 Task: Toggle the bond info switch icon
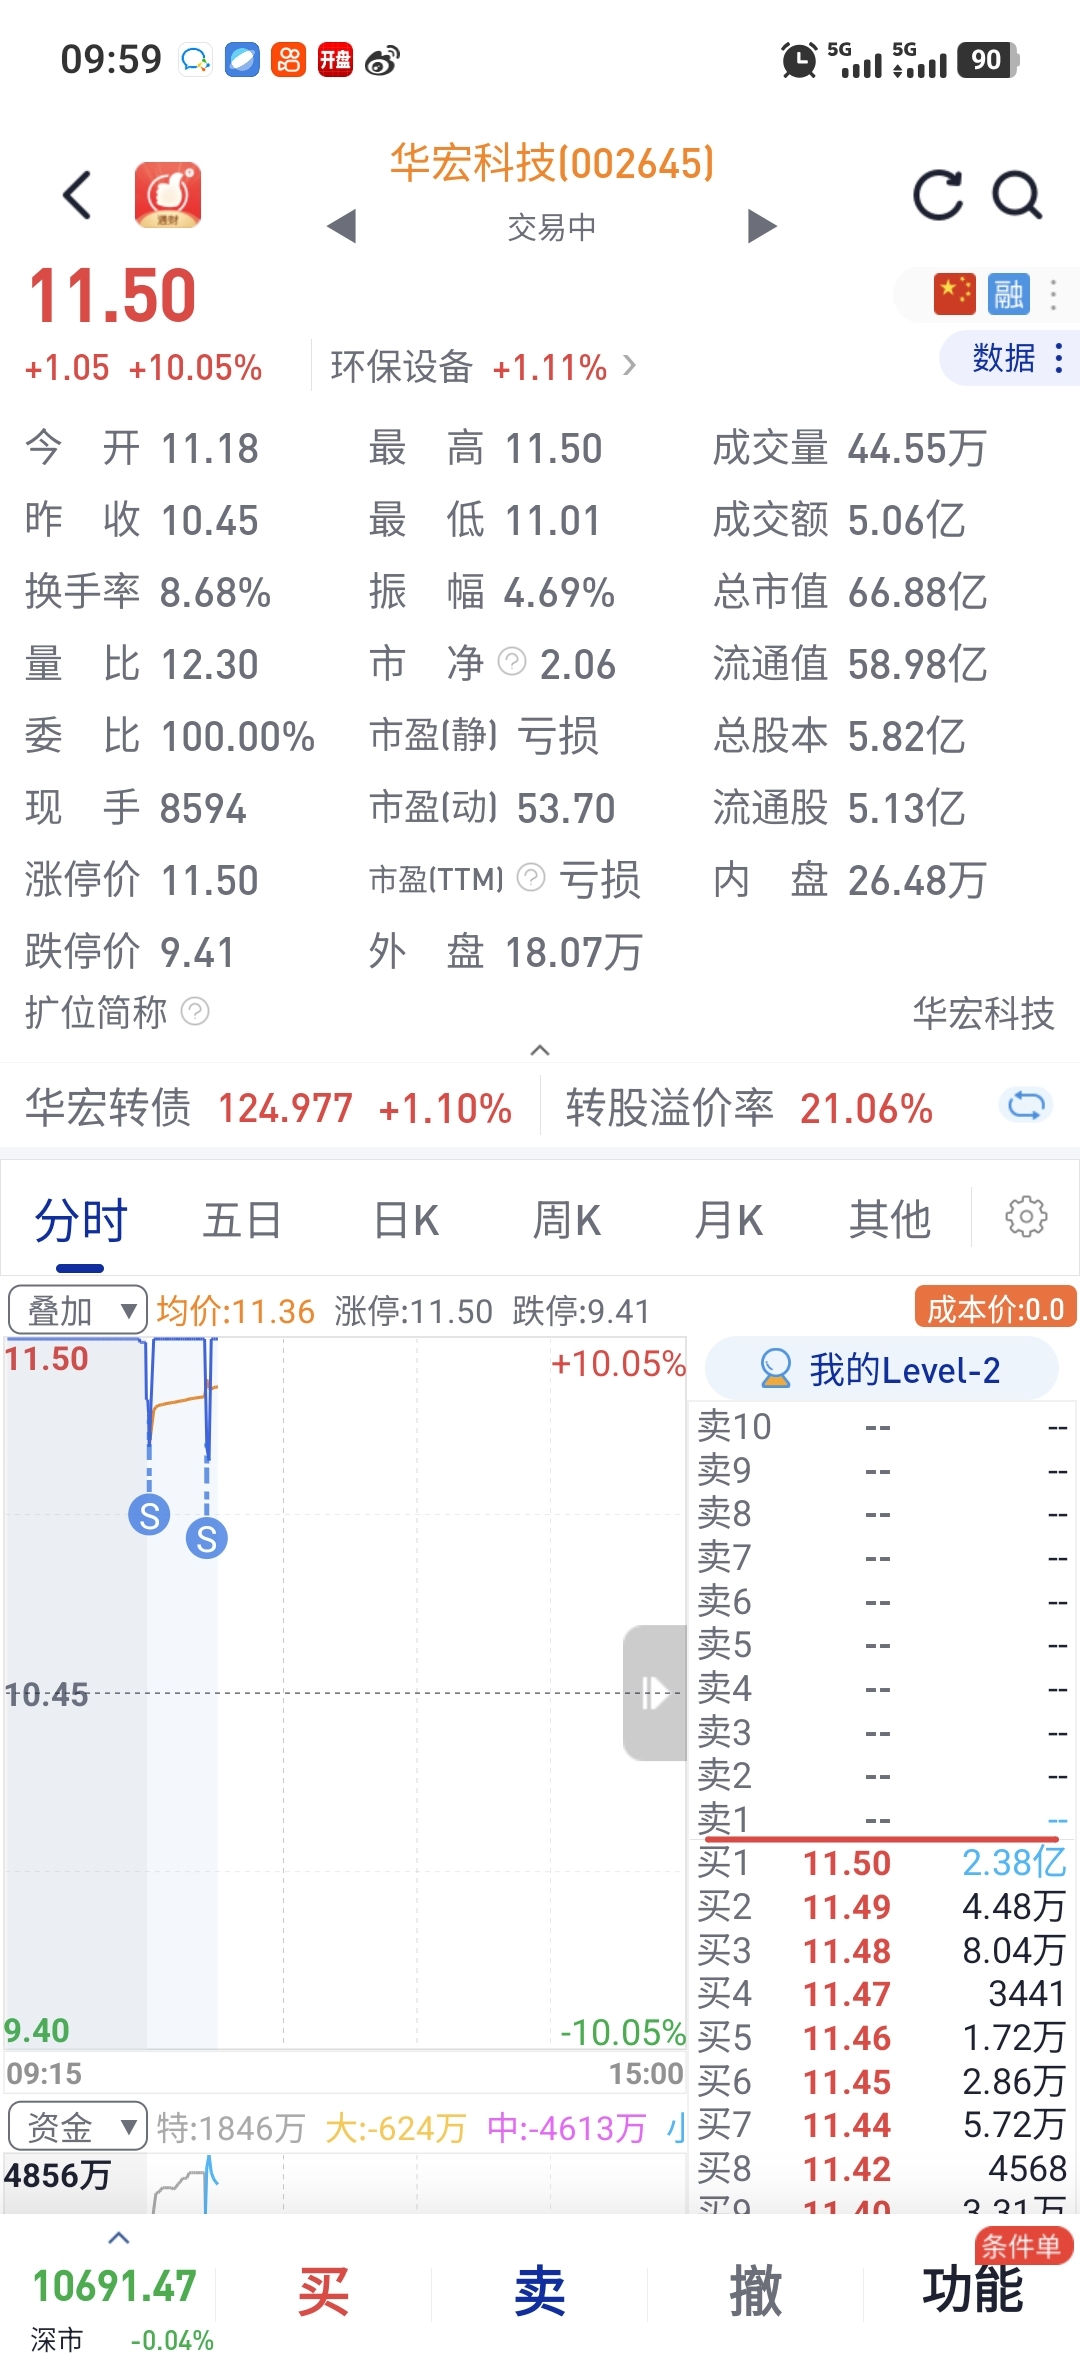click(x=1026, y=1105)
